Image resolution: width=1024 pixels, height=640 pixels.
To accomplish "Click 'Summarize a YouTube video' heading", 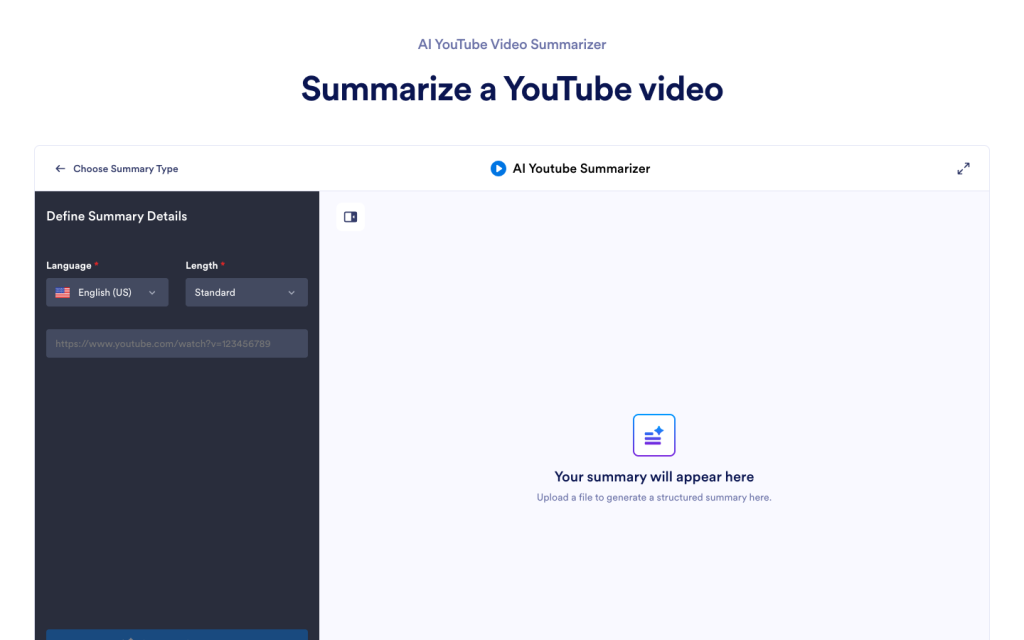I will tap(512, 89).
